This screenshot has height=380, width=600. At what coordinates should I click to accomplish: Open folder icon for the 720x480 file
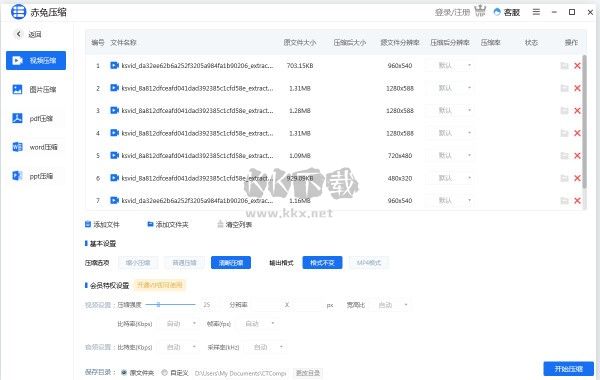564,156
